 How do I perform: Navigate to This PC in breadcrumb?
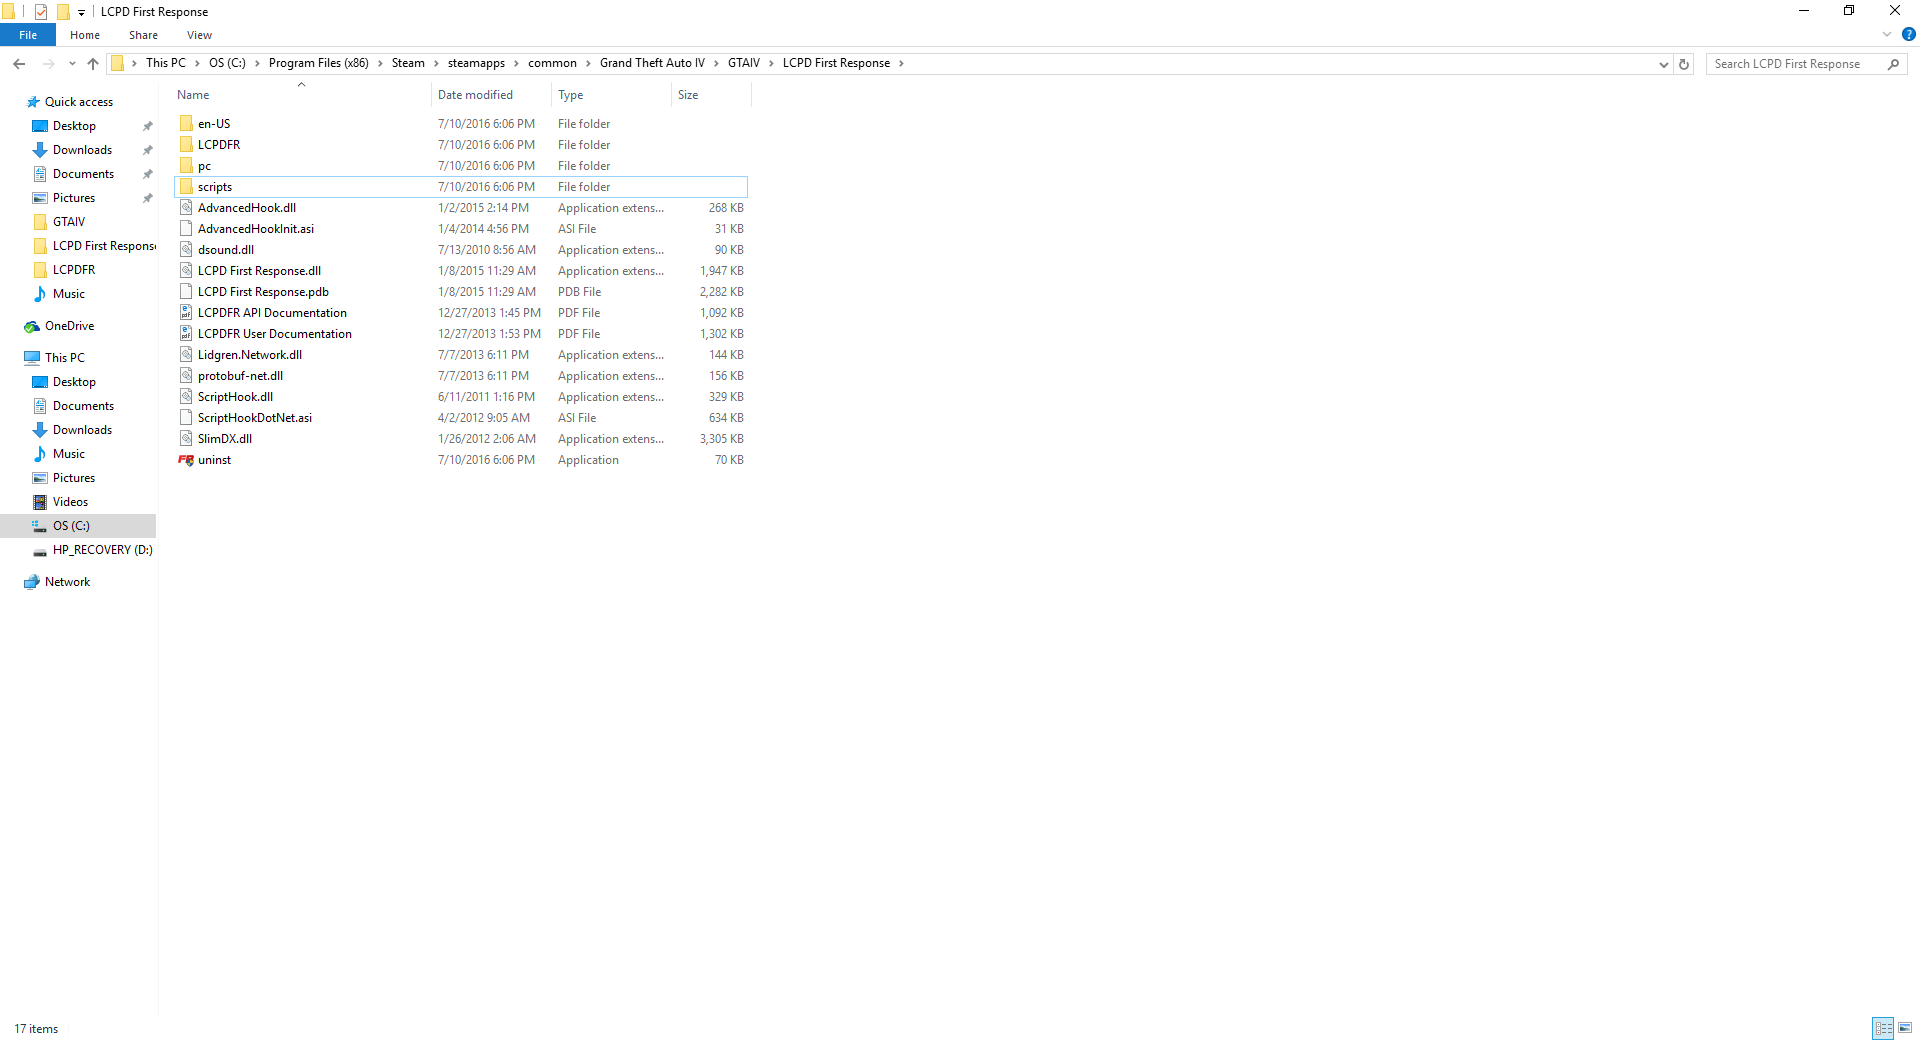click(165, 63)
